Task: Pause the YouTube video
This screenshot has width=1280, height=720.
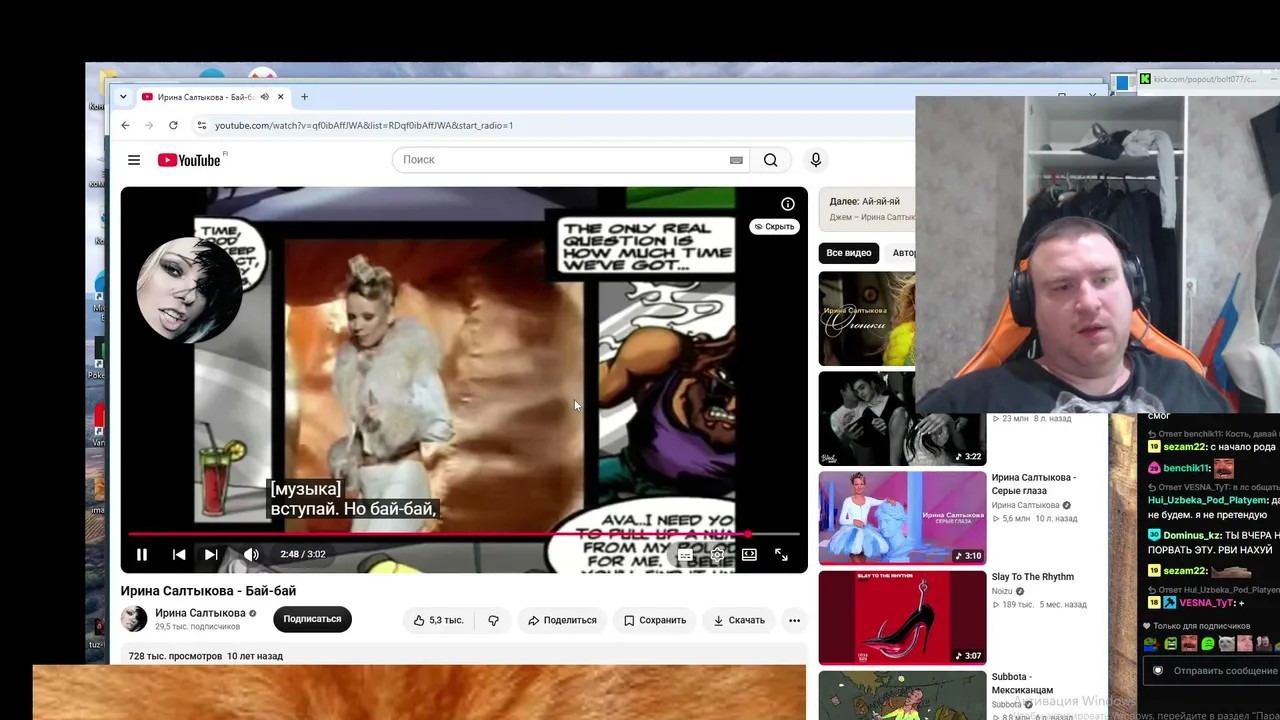Action: pyautogui.click(x=142, y=554)
